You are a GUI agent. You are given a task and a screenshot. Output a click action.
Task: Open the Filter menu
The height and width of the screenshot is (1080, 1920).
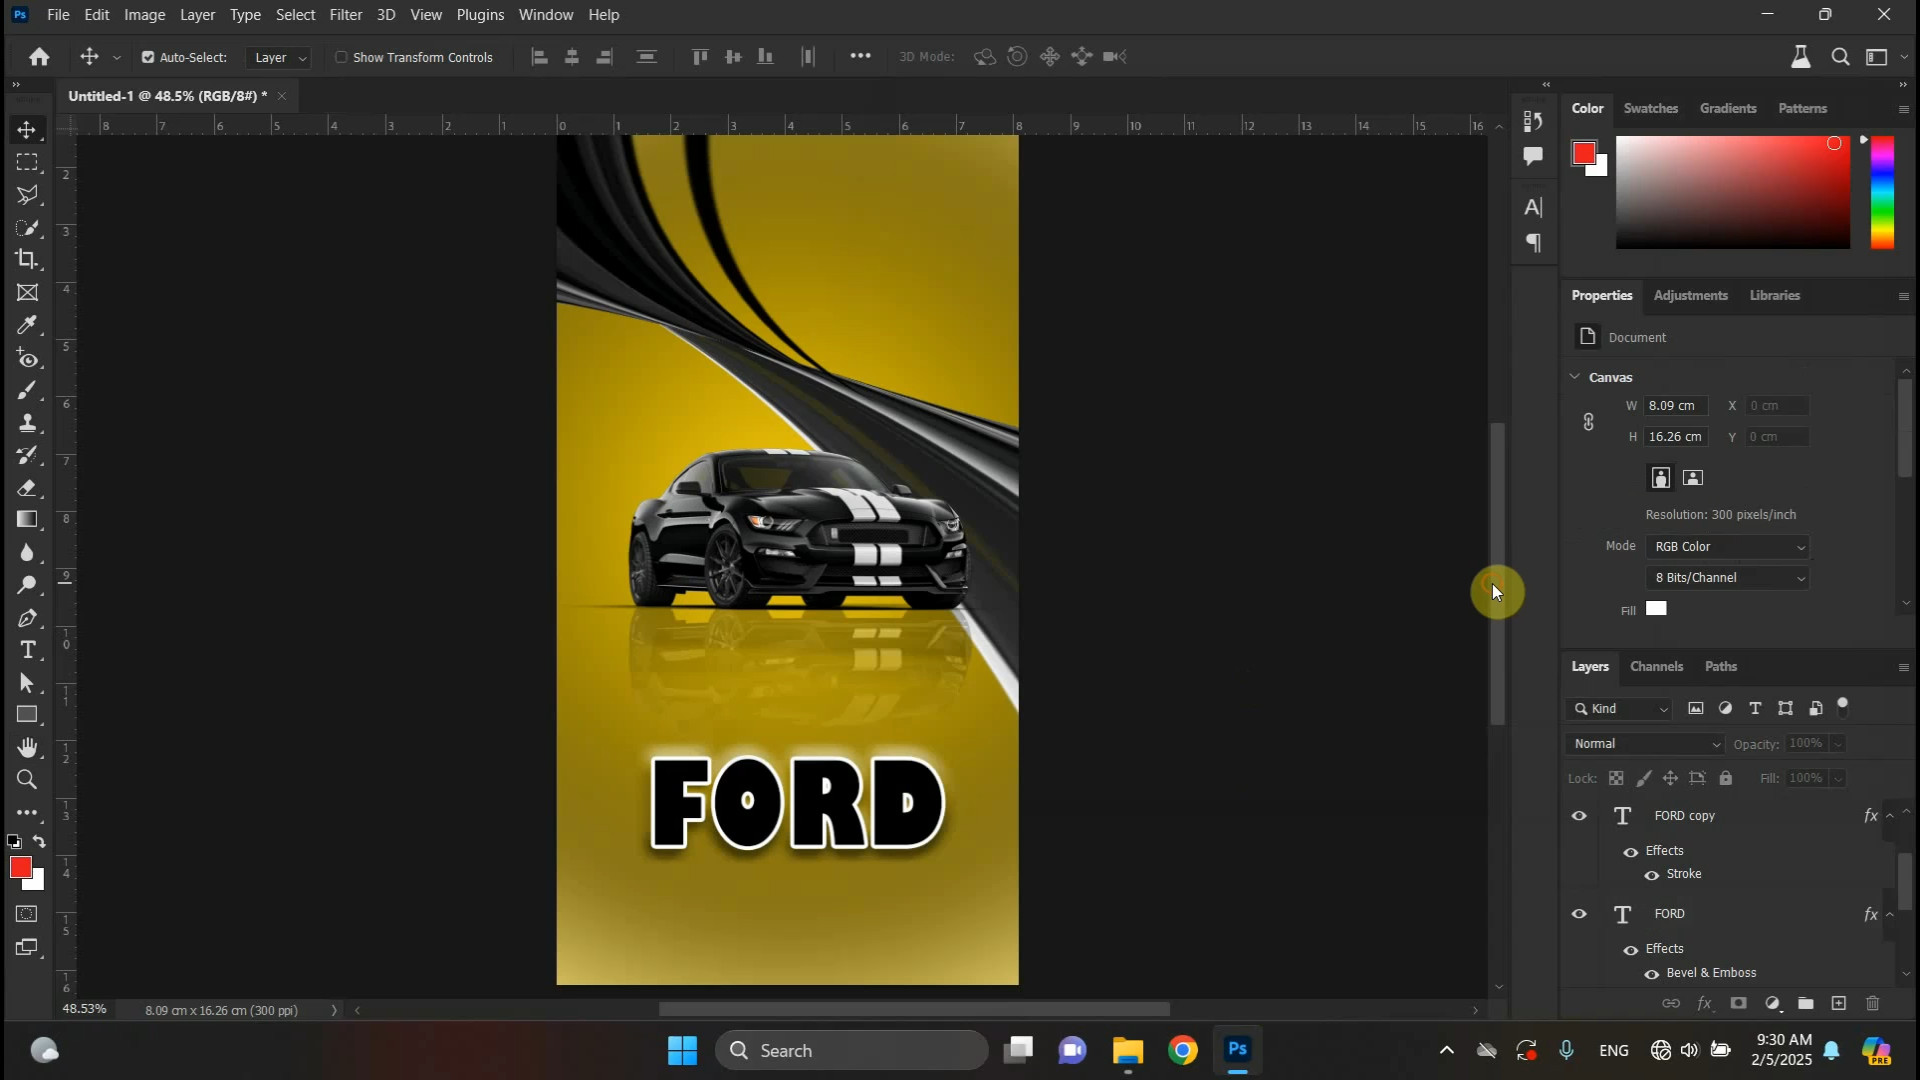point(345,15)
